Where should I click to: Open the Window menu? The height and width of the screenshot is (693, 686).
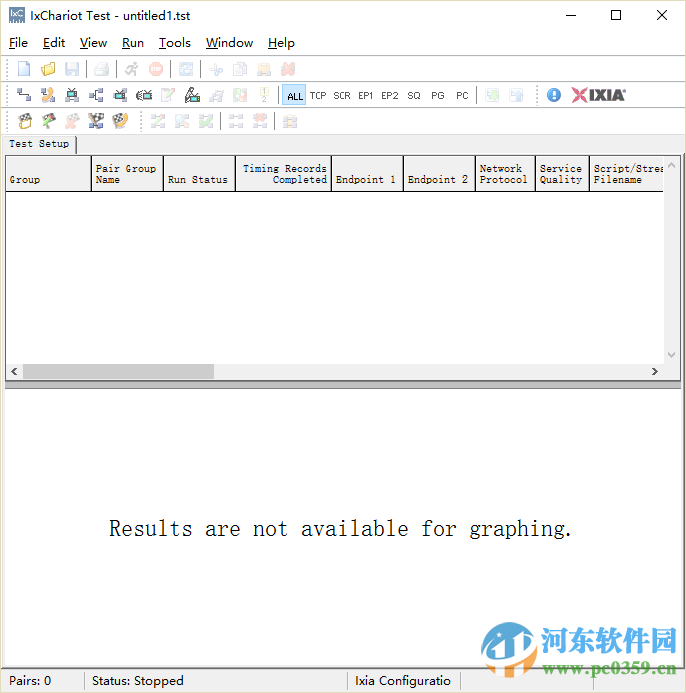(229, 43)
